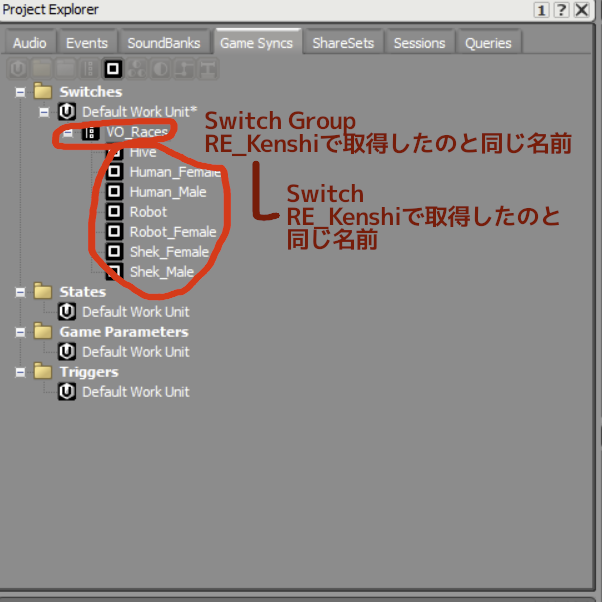Select the States folder label
Screen dimensions: 602x602
click(x=83, y=292)
